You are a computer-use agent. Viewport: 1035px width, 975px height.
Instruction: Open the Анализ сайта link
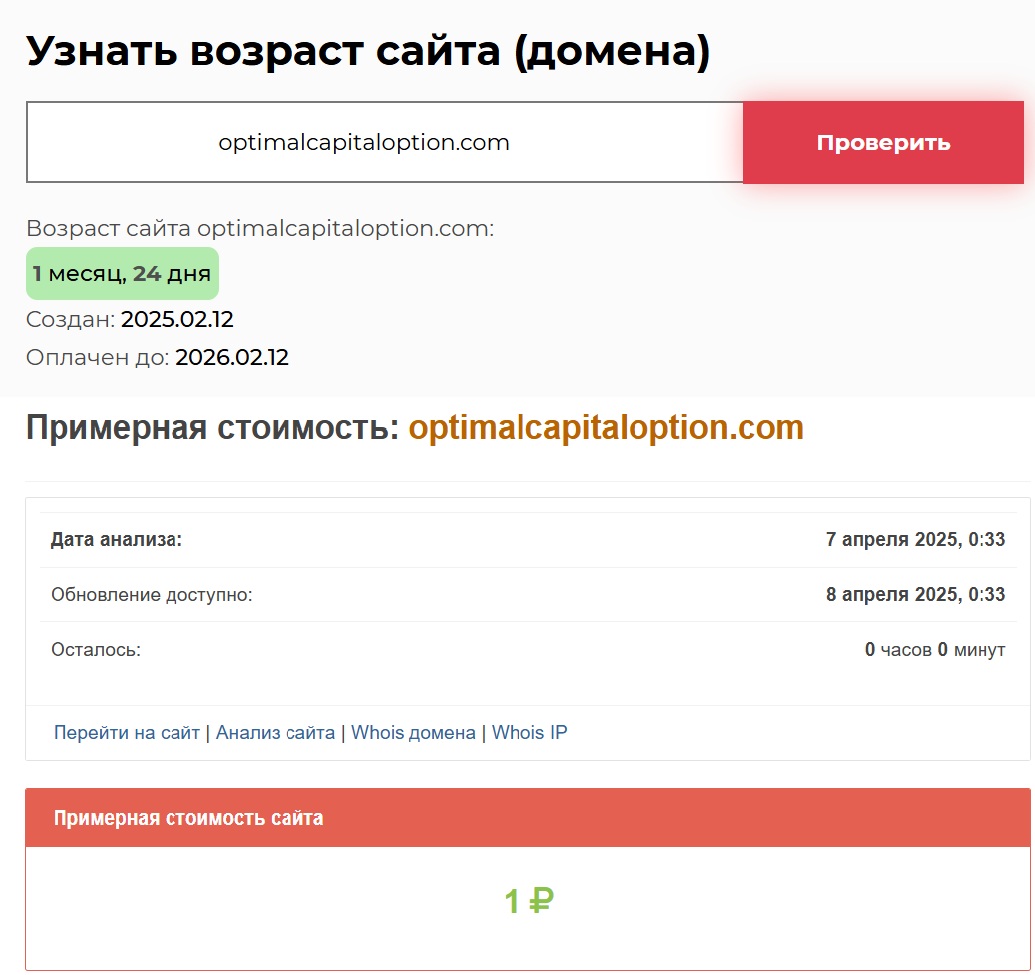(275, 733)
